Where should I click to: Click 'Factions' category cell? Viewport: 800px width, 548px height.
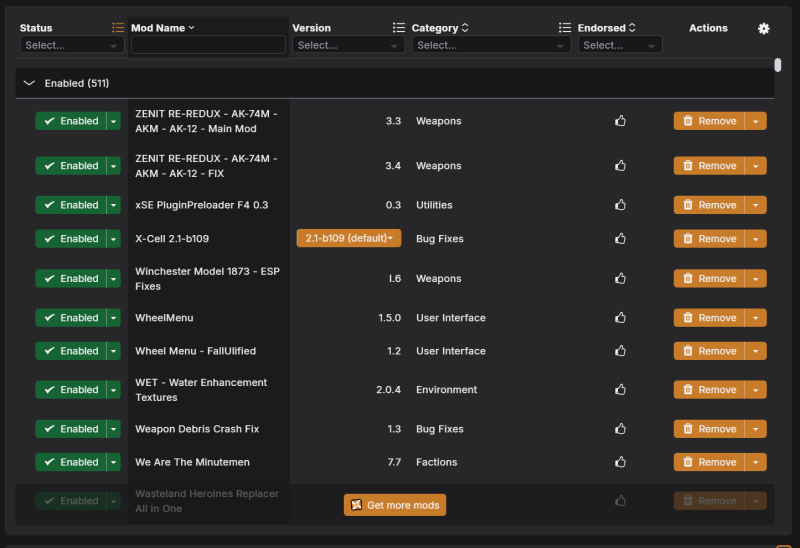click(436, 462)
